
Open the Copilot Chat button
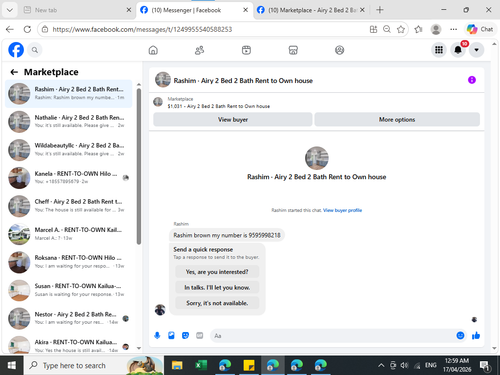tap(480, 29)
